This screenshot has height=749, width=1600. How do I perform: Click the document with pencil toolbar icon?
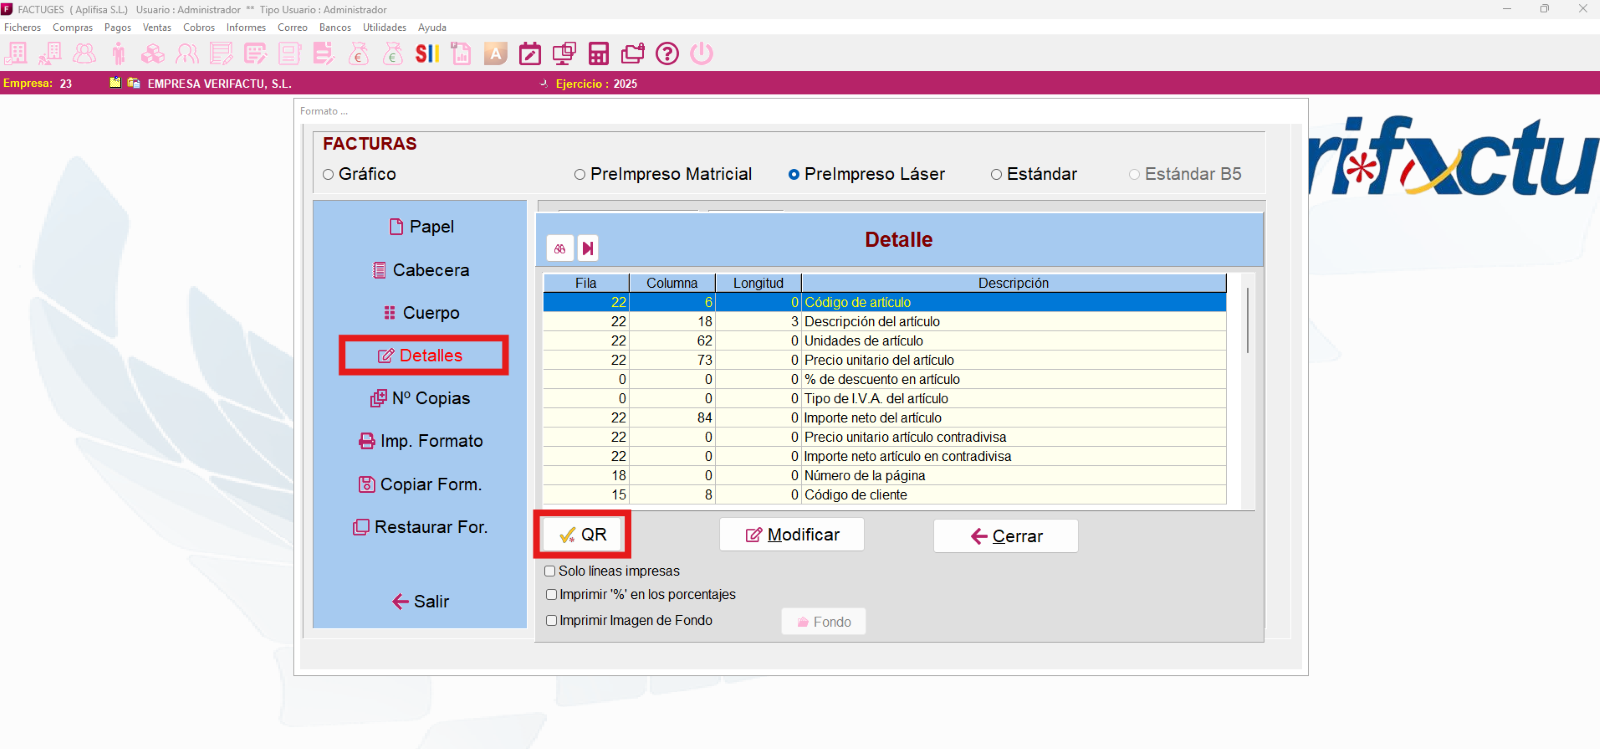(323, 53)
